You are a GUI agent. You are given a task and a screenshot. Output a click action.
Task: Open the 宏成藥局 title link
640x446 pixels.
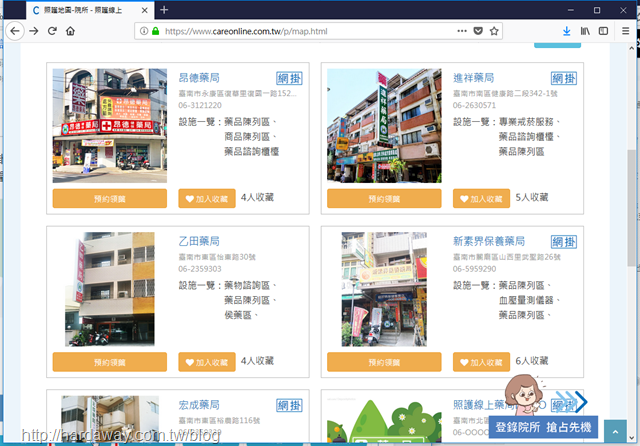pyautogui.click(x=199, y=405)
